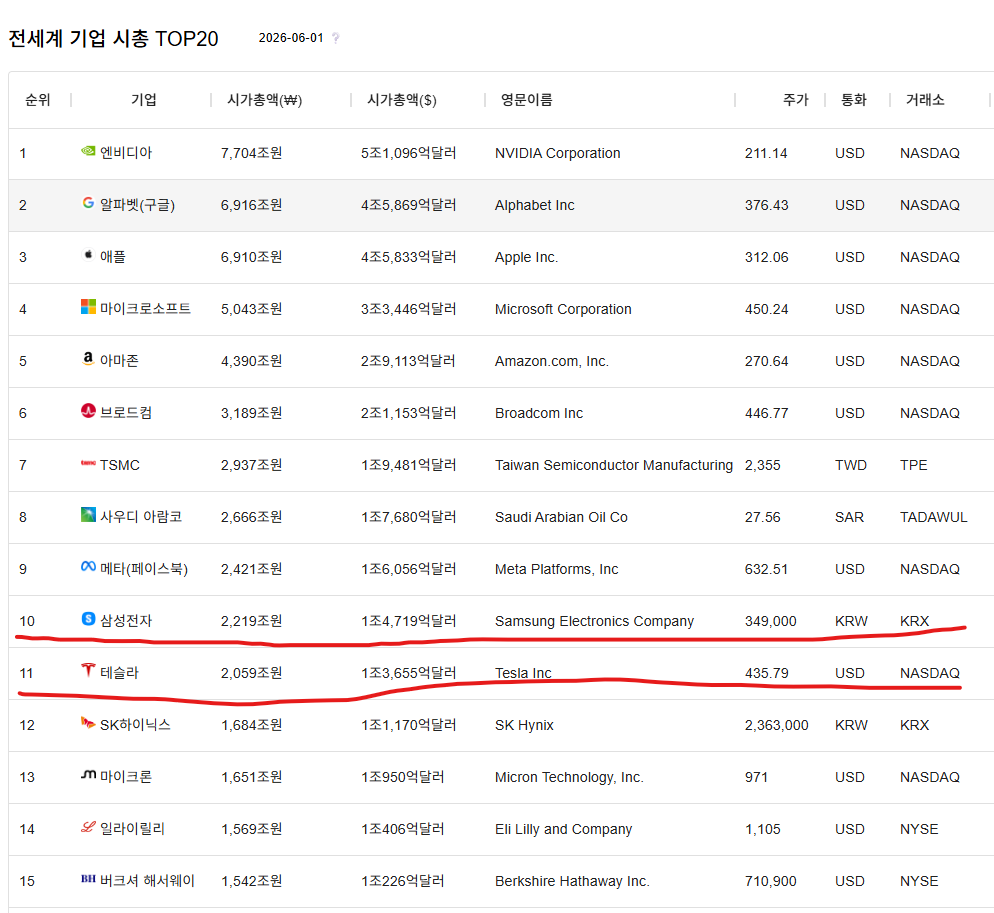Sort by the 시가총액(₩) column header
Screen dimensions: 994x913
pos(265,100)
